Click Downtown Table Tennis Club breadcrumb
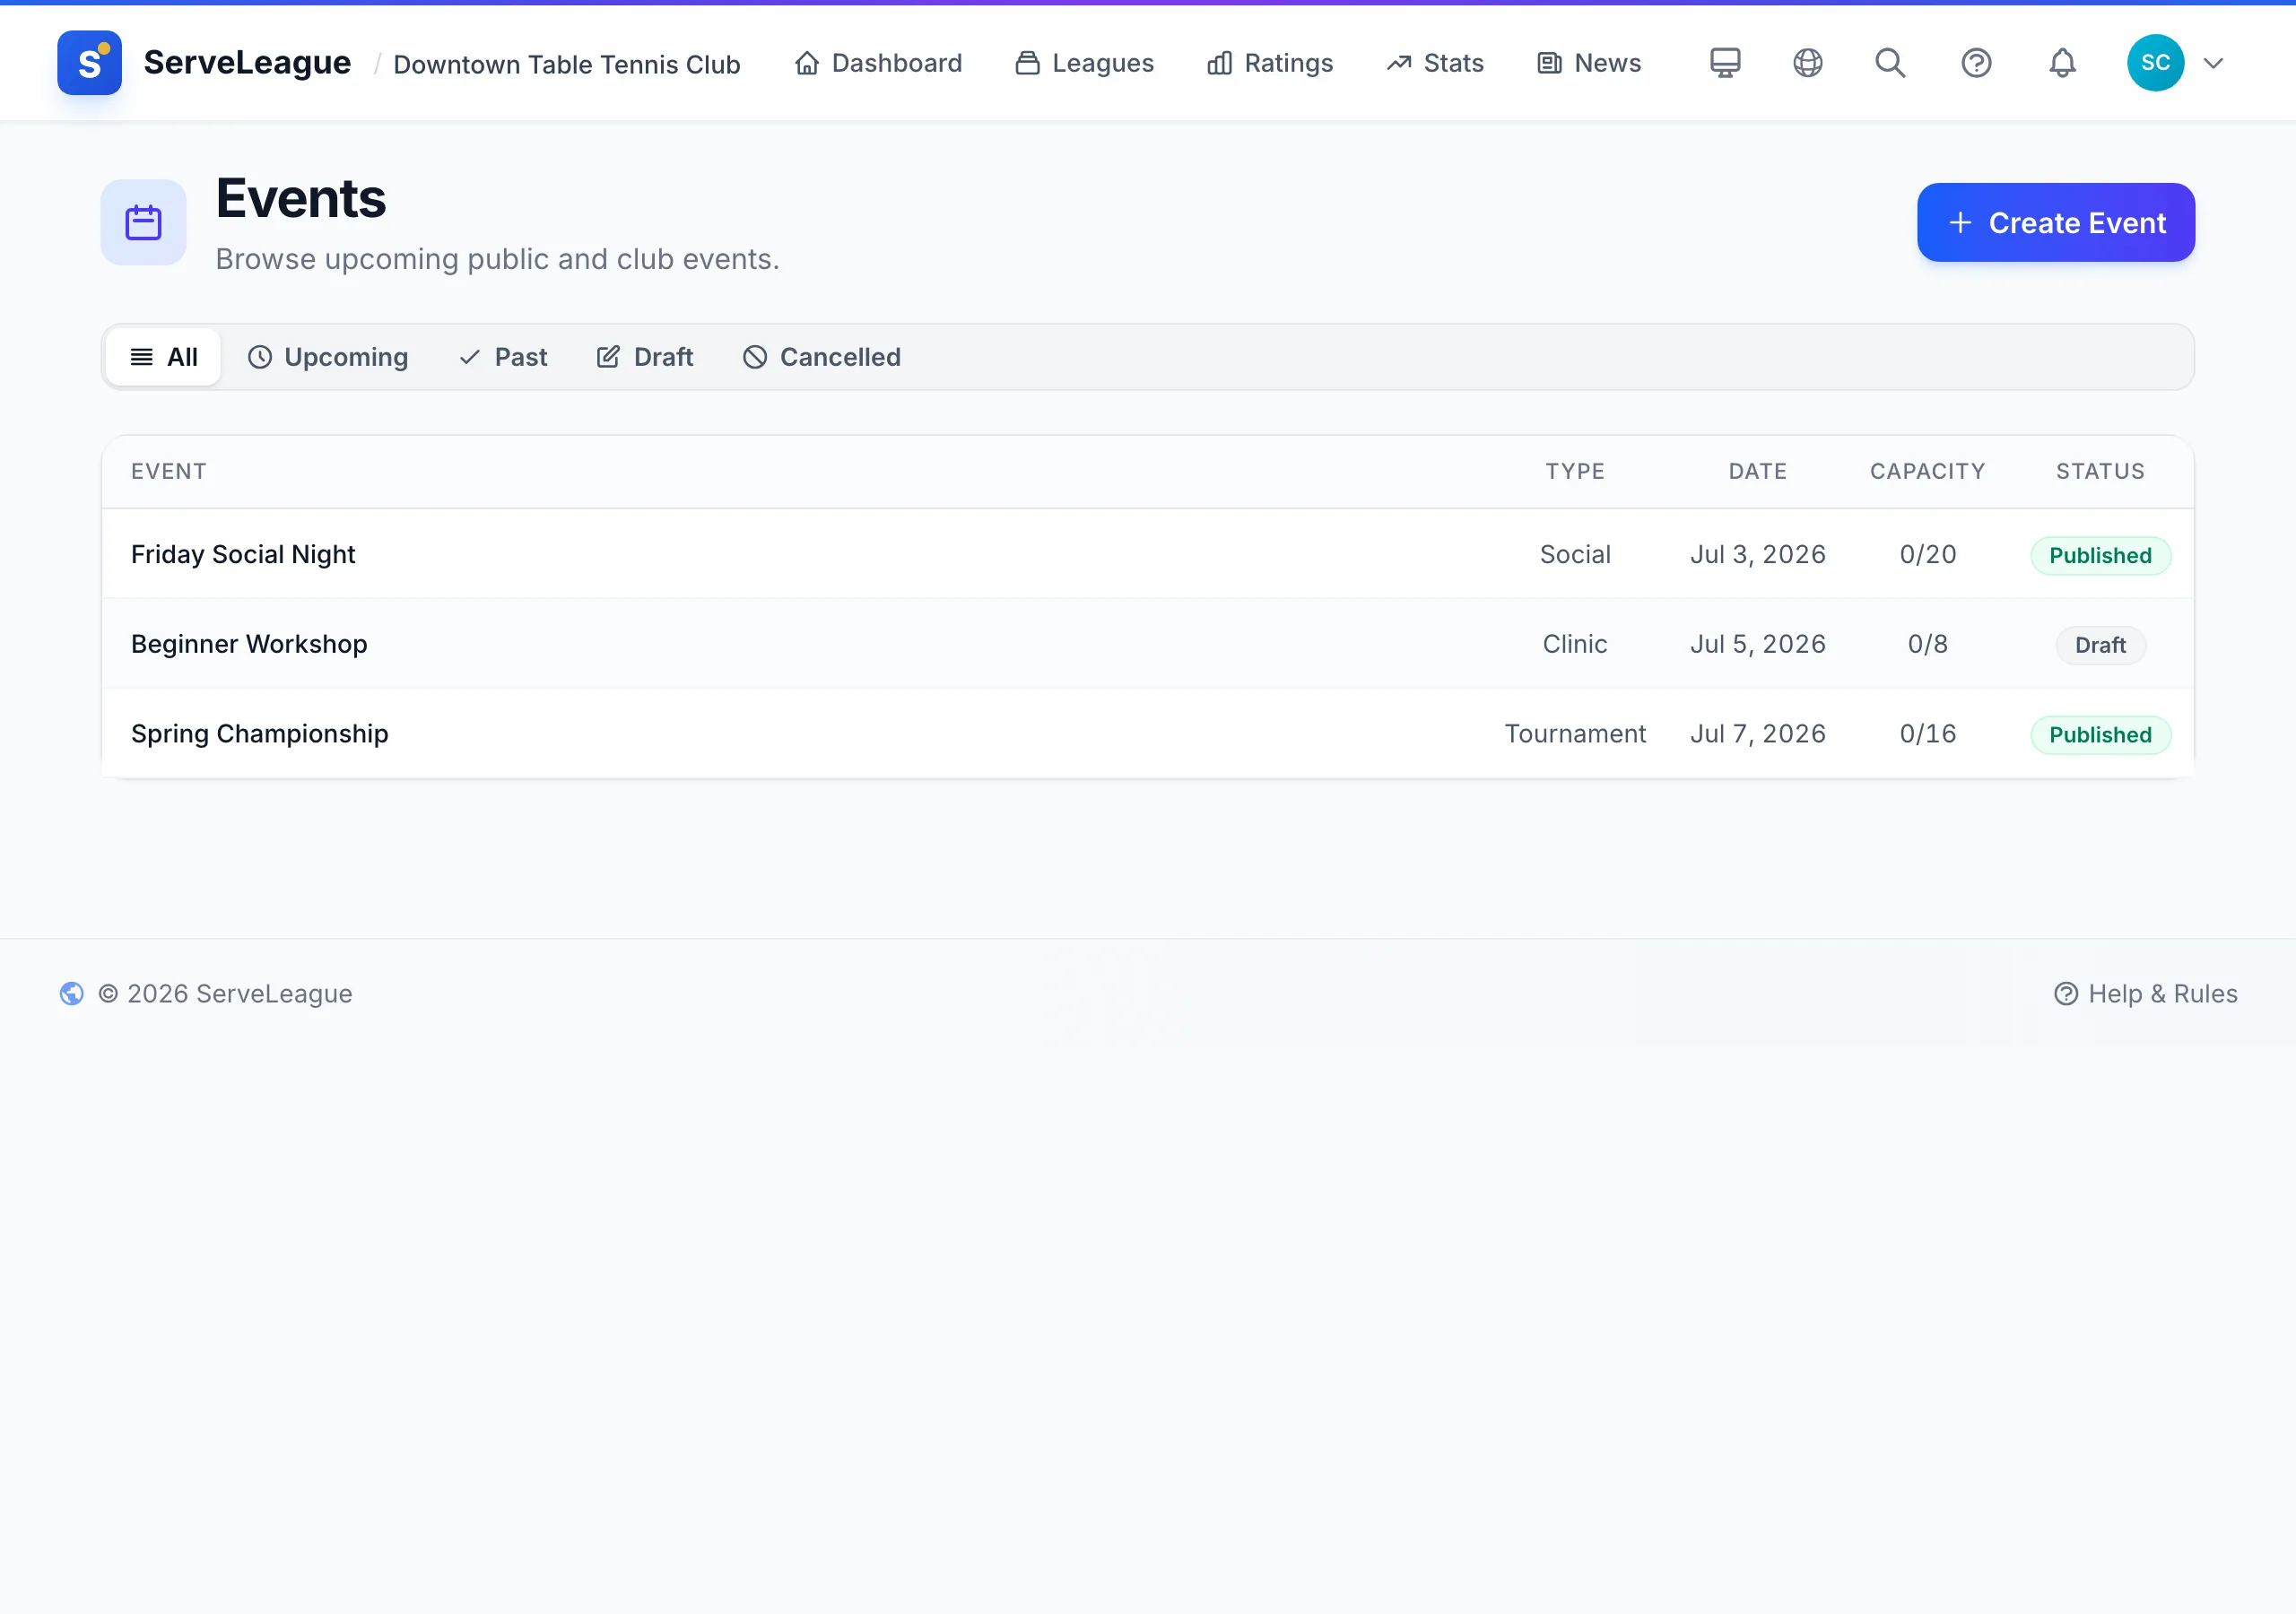The height and width of the screenshot is (1614, 2296). pos(567,64)
